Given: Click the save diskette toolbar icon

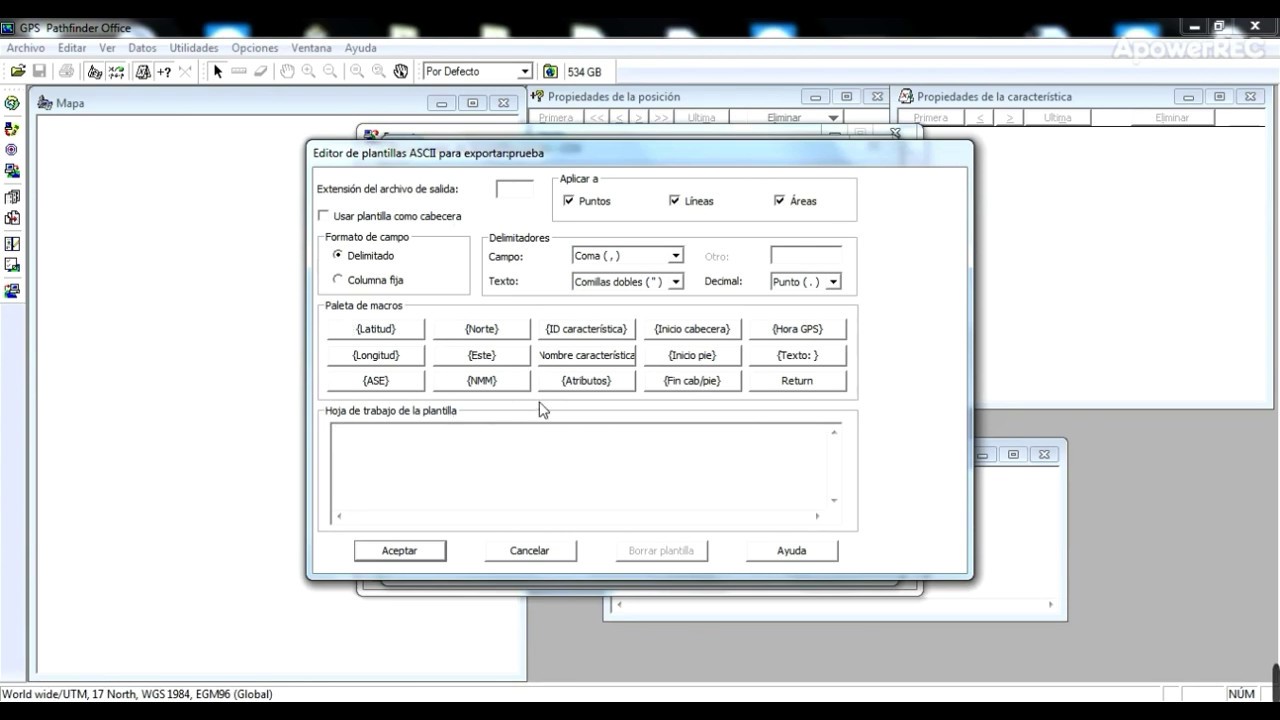Looking at the screenshot, I should click(x=40, y=71).
